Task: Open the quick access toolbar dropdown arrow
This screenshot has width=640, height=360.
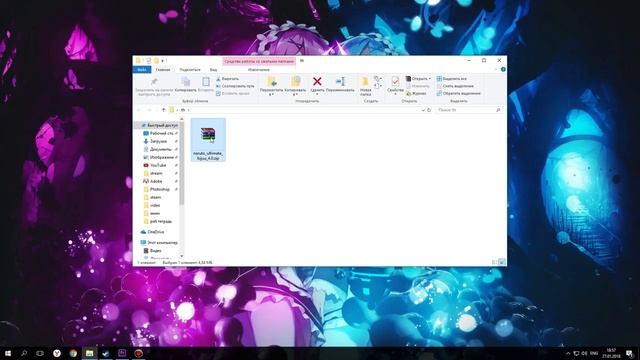Action: [x=162, y=61]
